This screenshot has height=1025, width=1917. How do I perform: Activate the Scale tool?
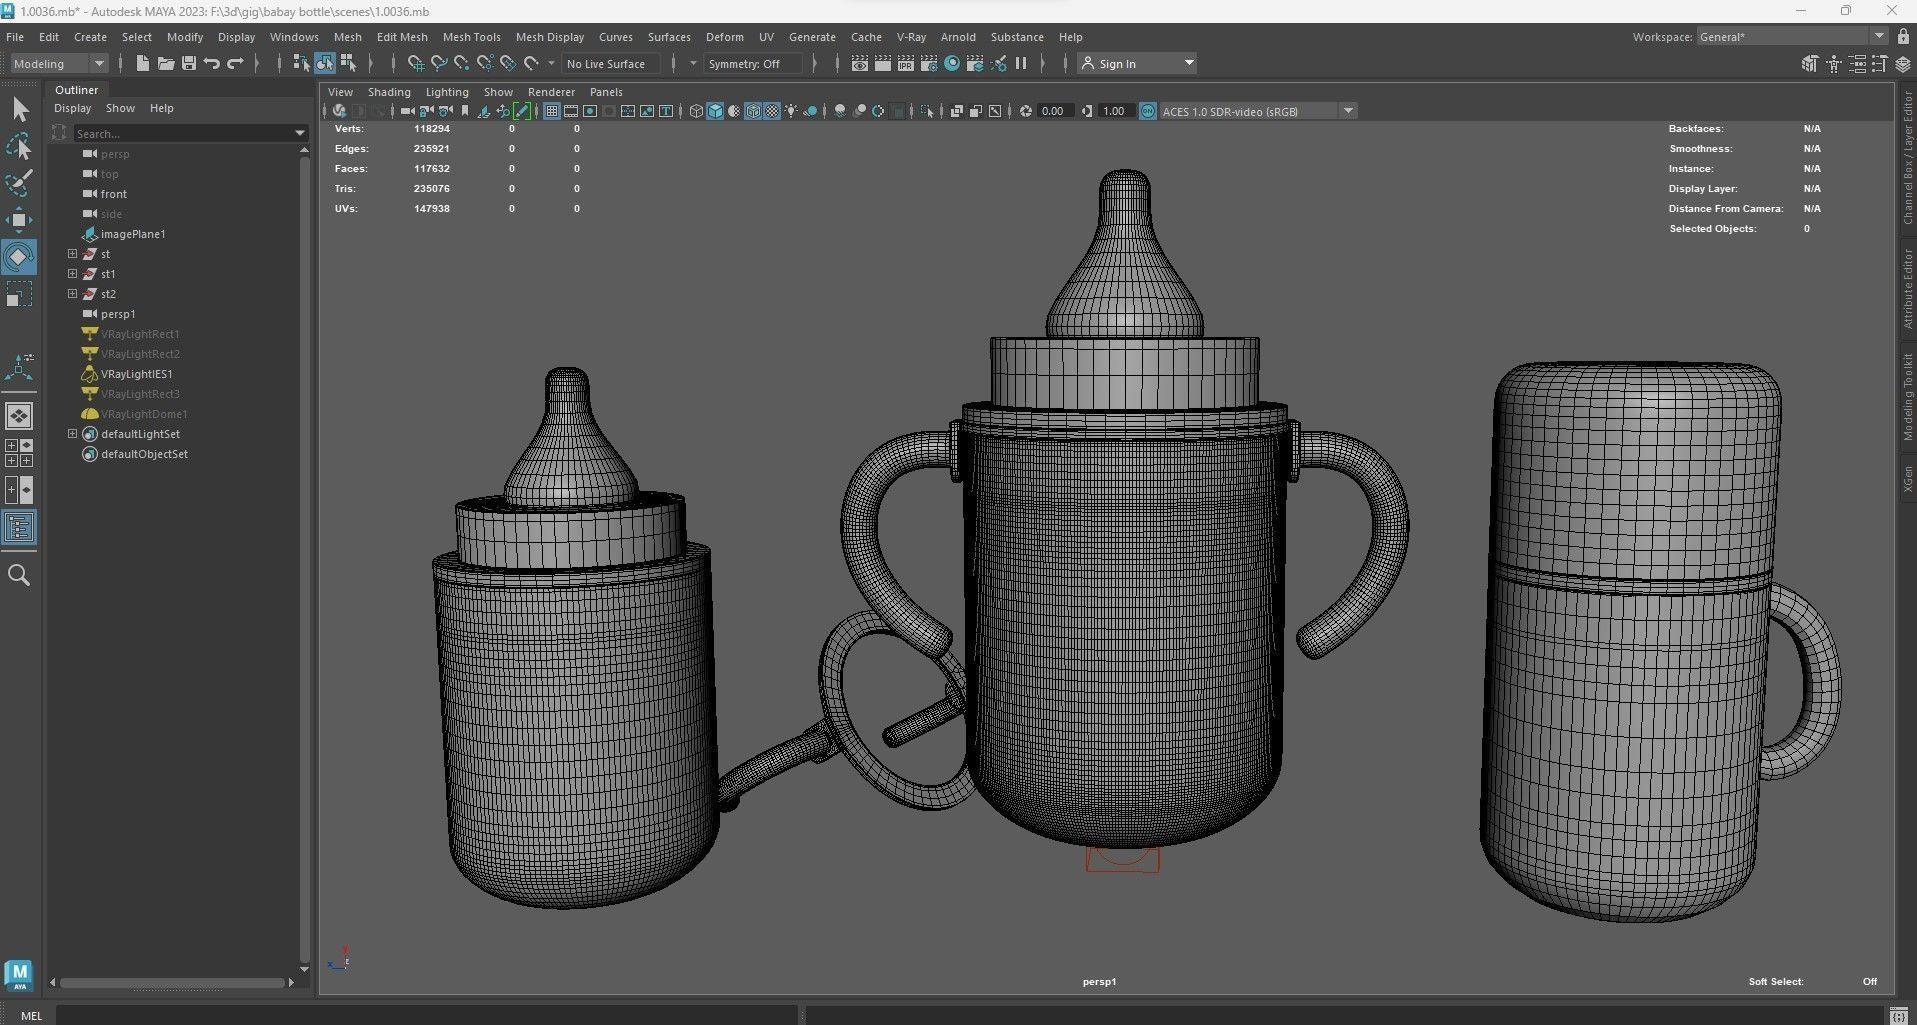(x=19, y=294)
